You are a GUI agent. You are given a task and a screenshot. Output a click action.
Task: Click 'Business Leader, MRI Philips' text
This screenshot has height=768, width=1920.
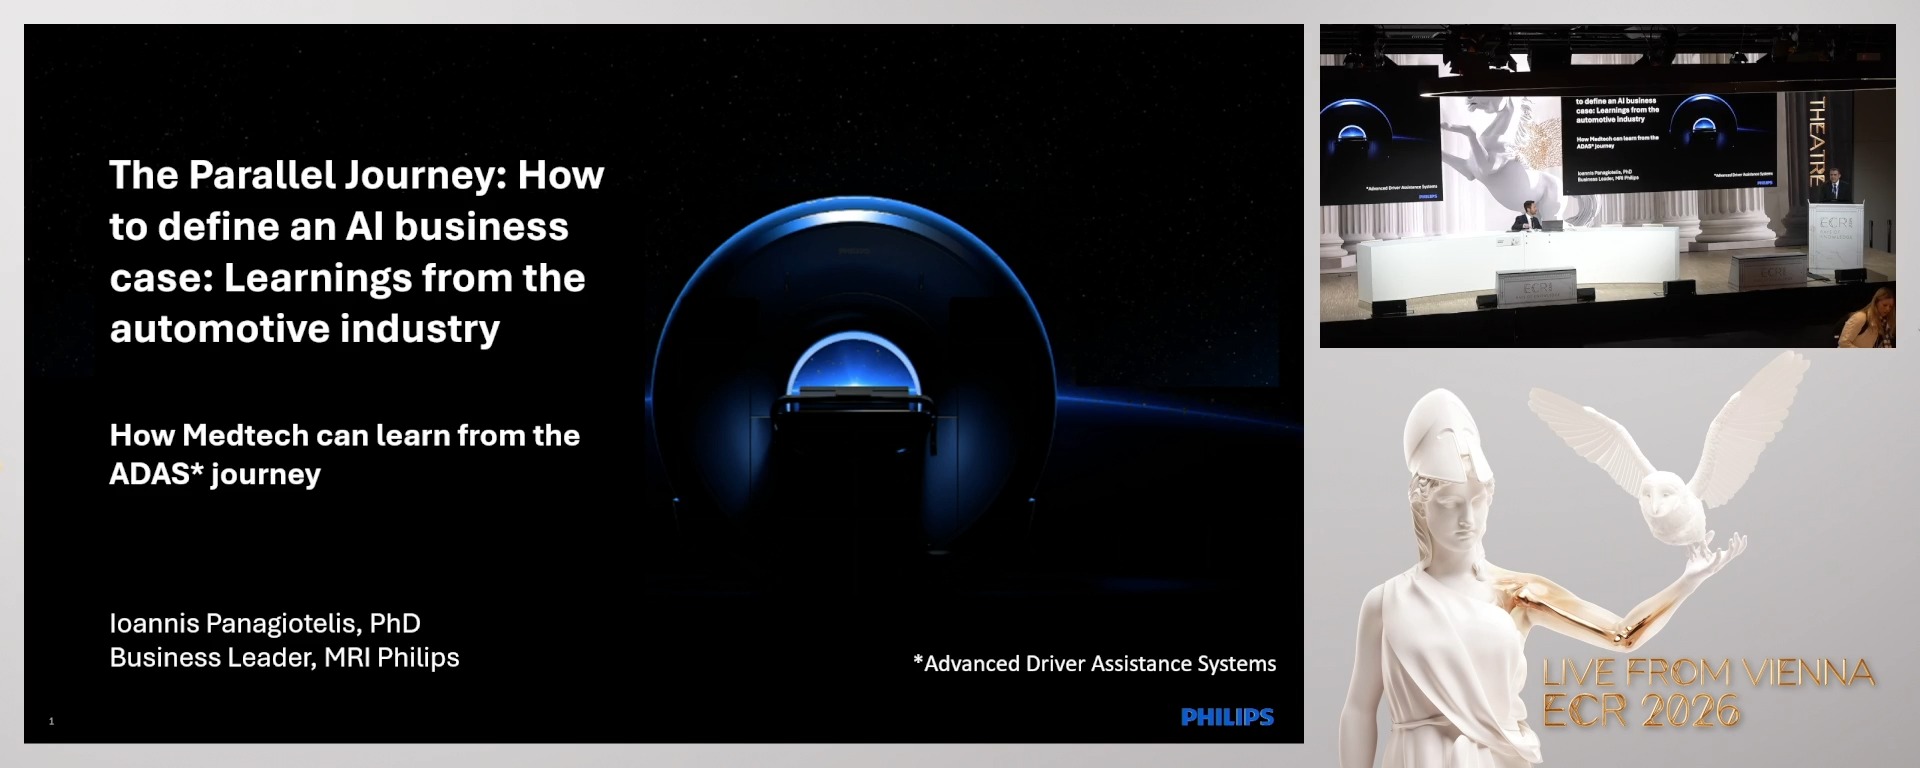(x=284, y=658)
